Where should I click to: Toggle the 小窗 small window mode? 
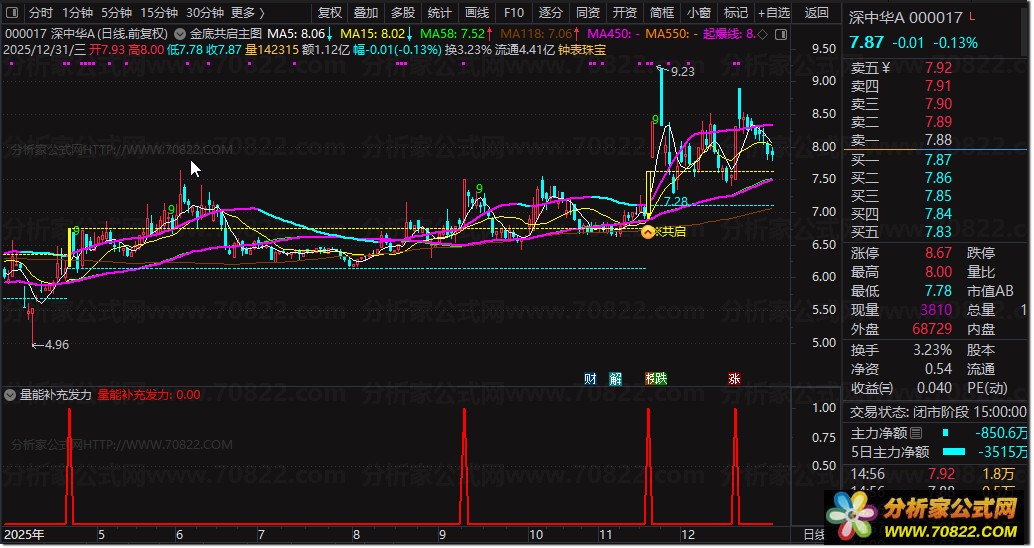point(698,13)
